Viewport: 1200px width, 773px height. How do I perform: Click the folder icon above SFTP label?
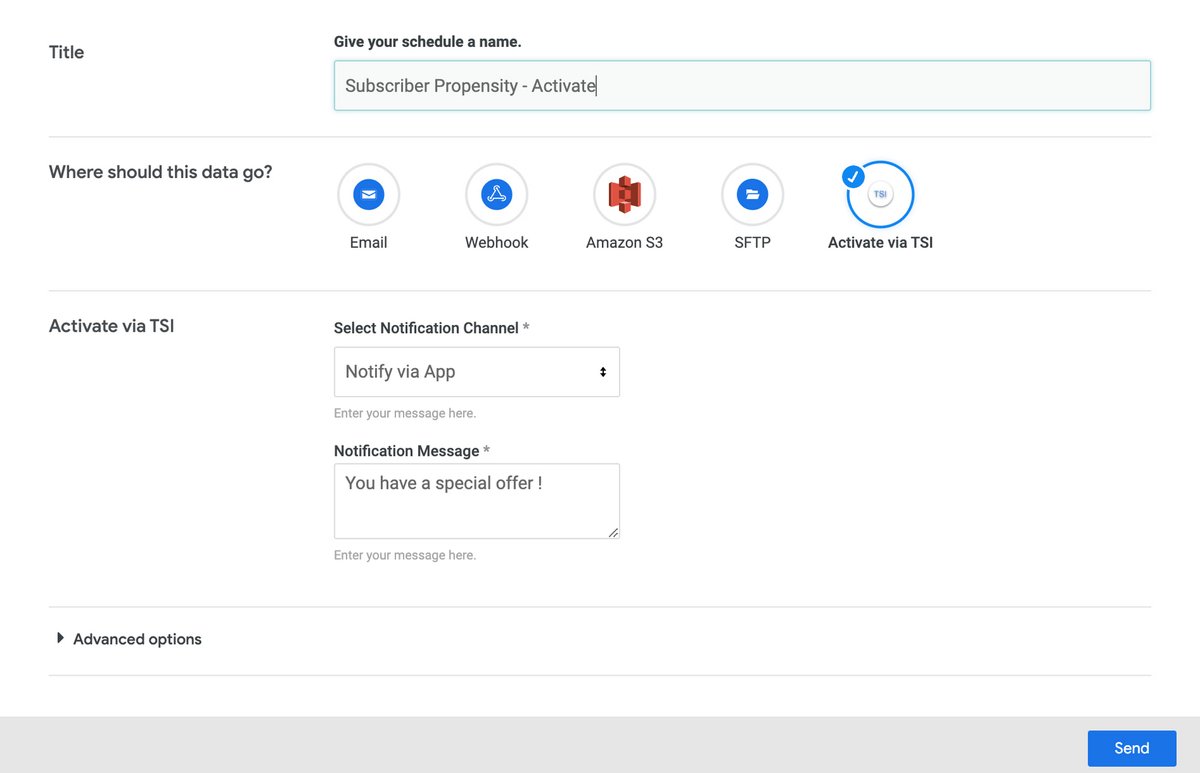click(752, 194)
